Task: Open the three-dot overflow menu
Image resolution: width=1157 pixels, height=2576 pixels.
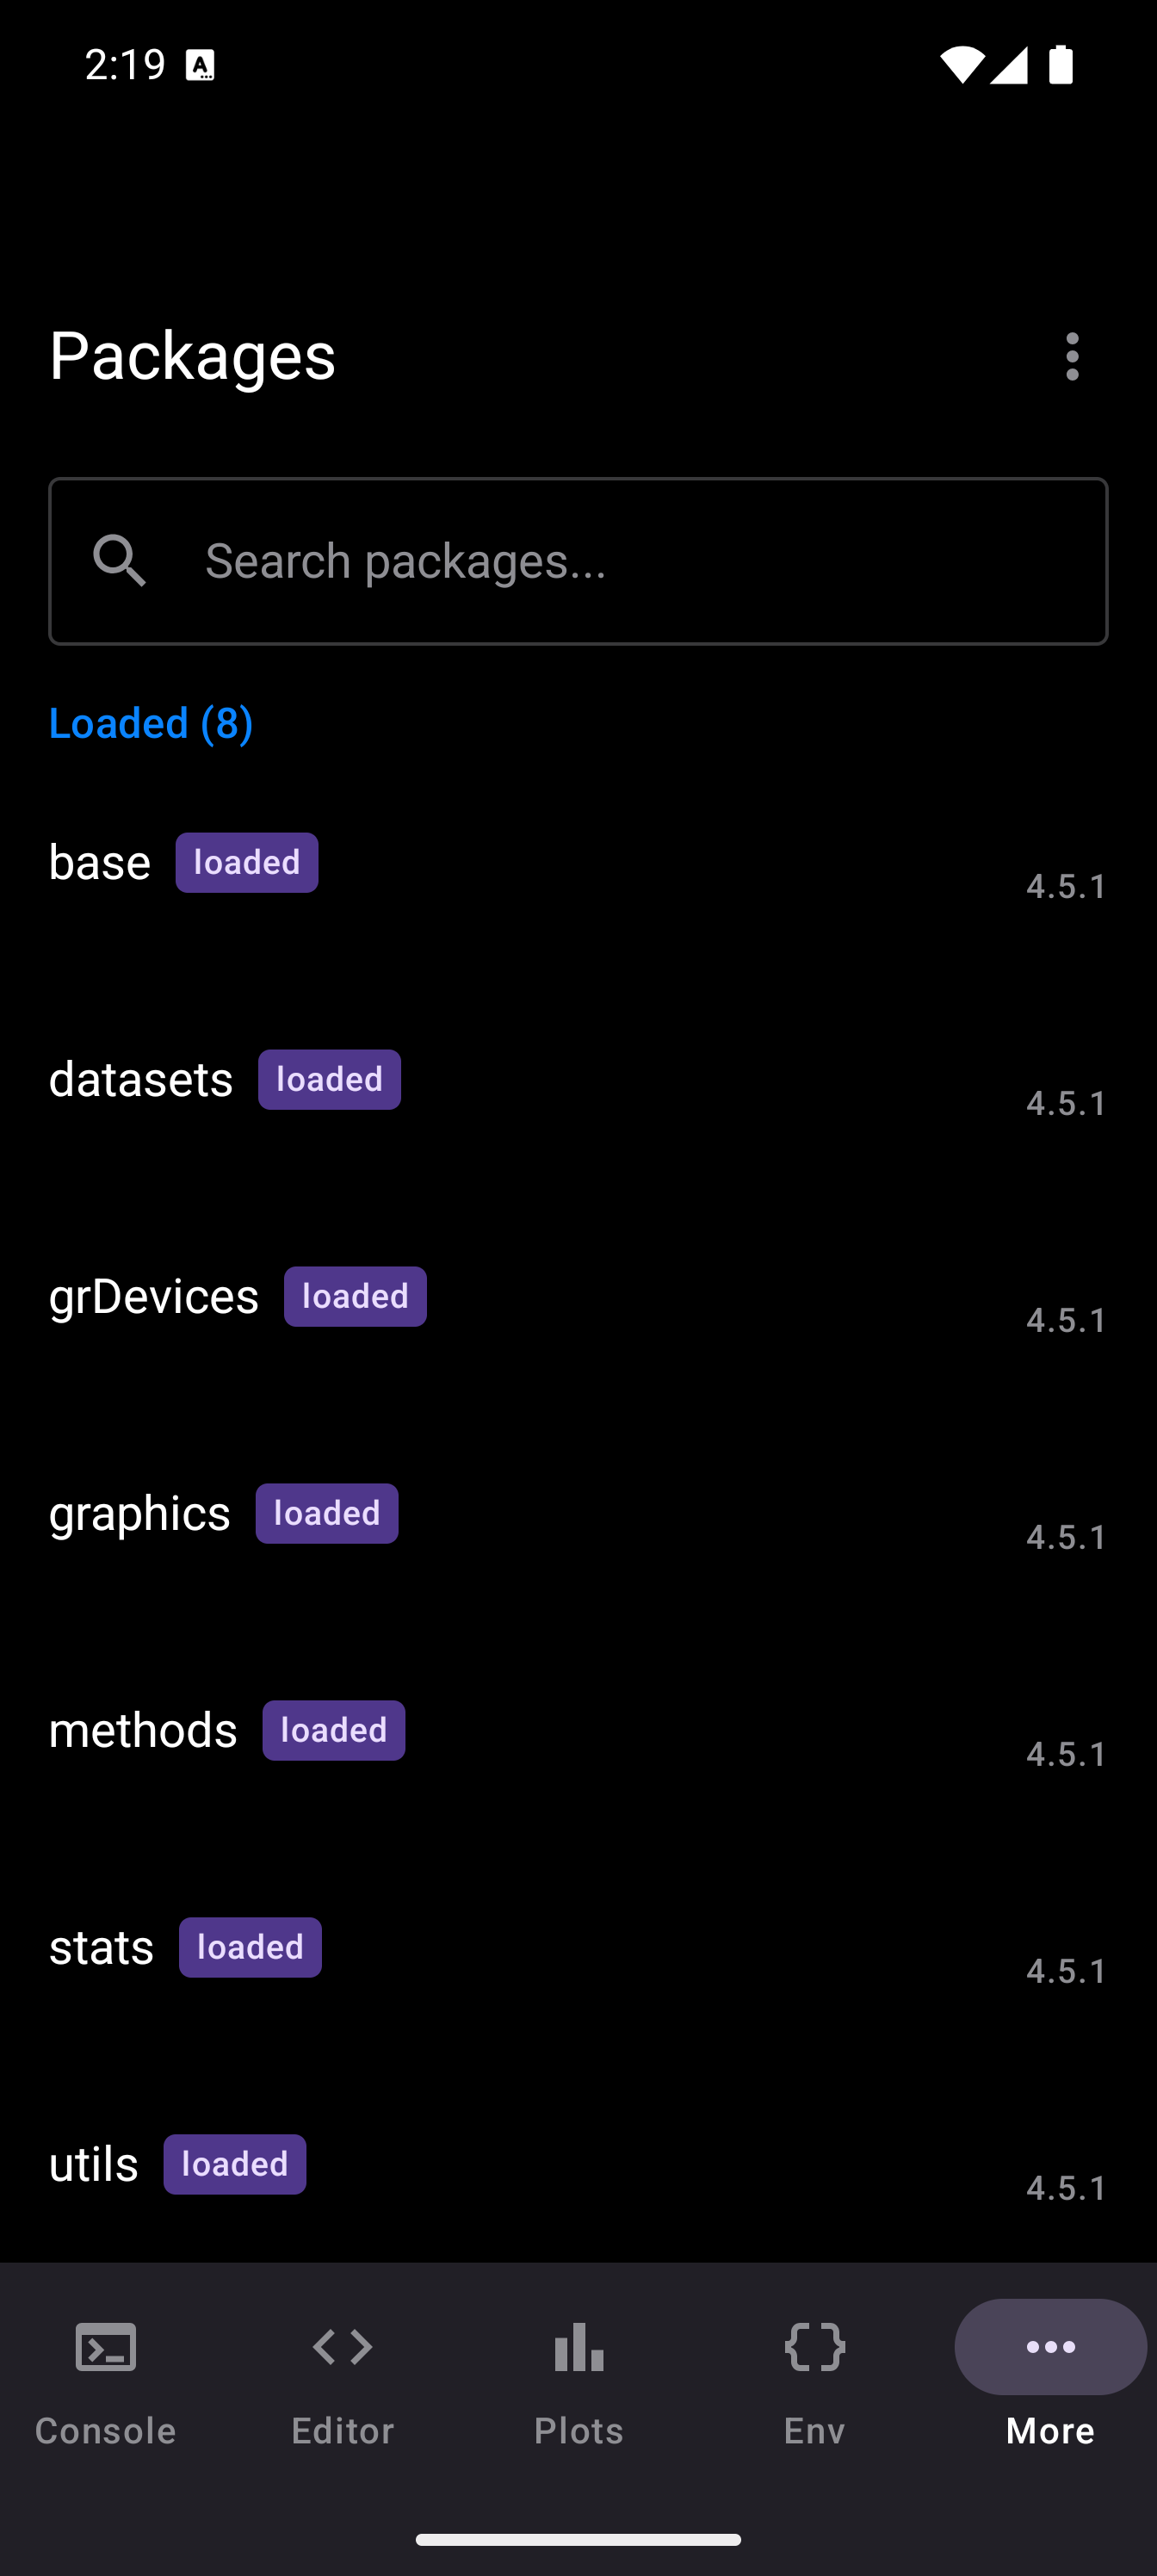Action: (x=1072, y=357)
